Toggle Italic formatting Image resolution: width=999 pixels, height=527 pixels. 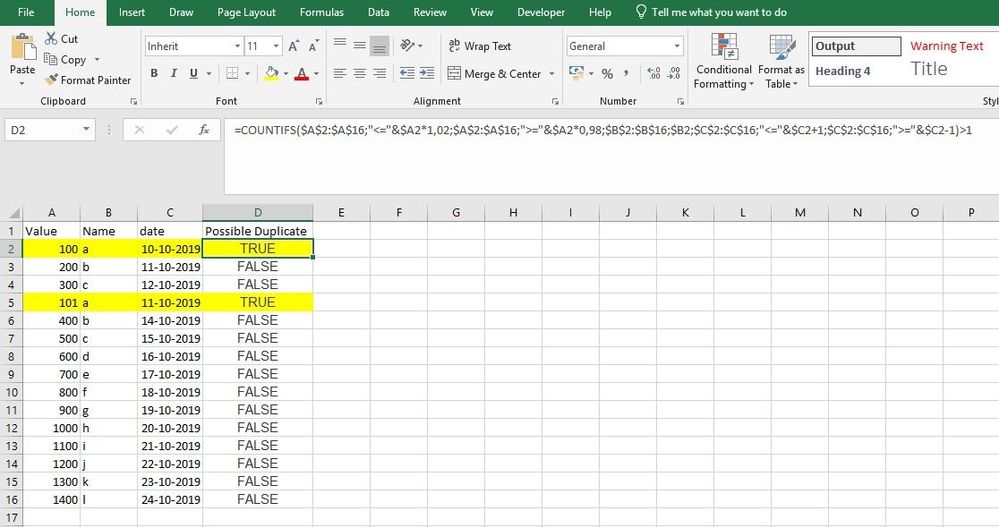(173, 73)
